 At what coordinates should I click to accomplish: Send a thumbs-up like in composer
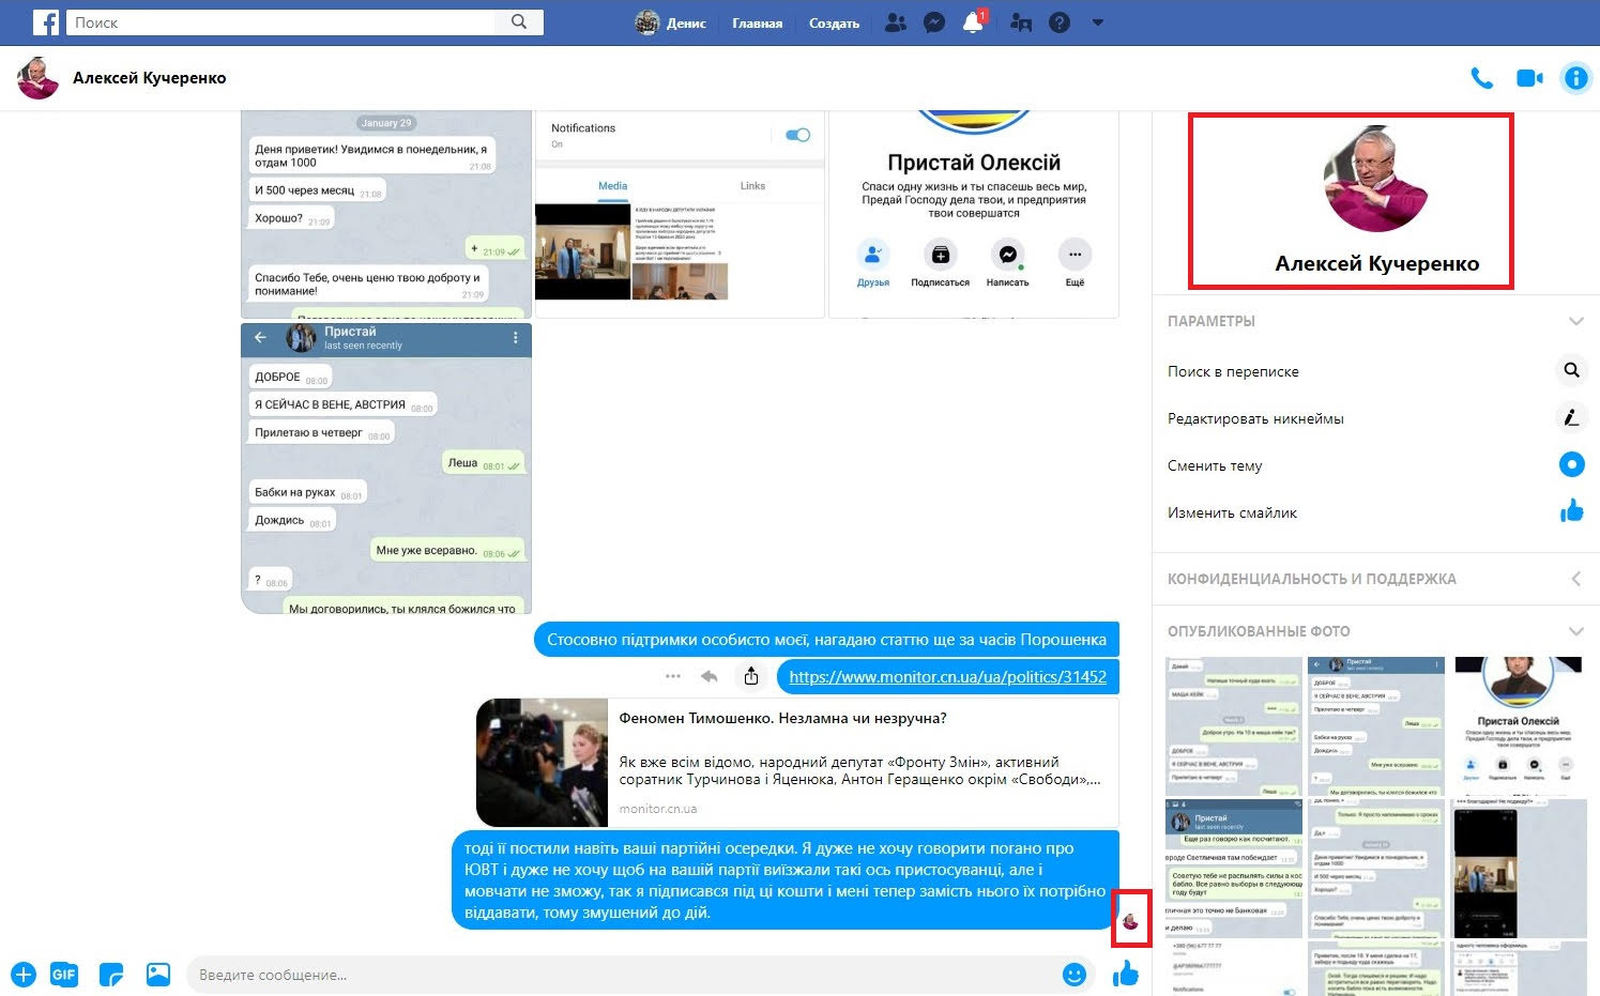[1126, 973]
